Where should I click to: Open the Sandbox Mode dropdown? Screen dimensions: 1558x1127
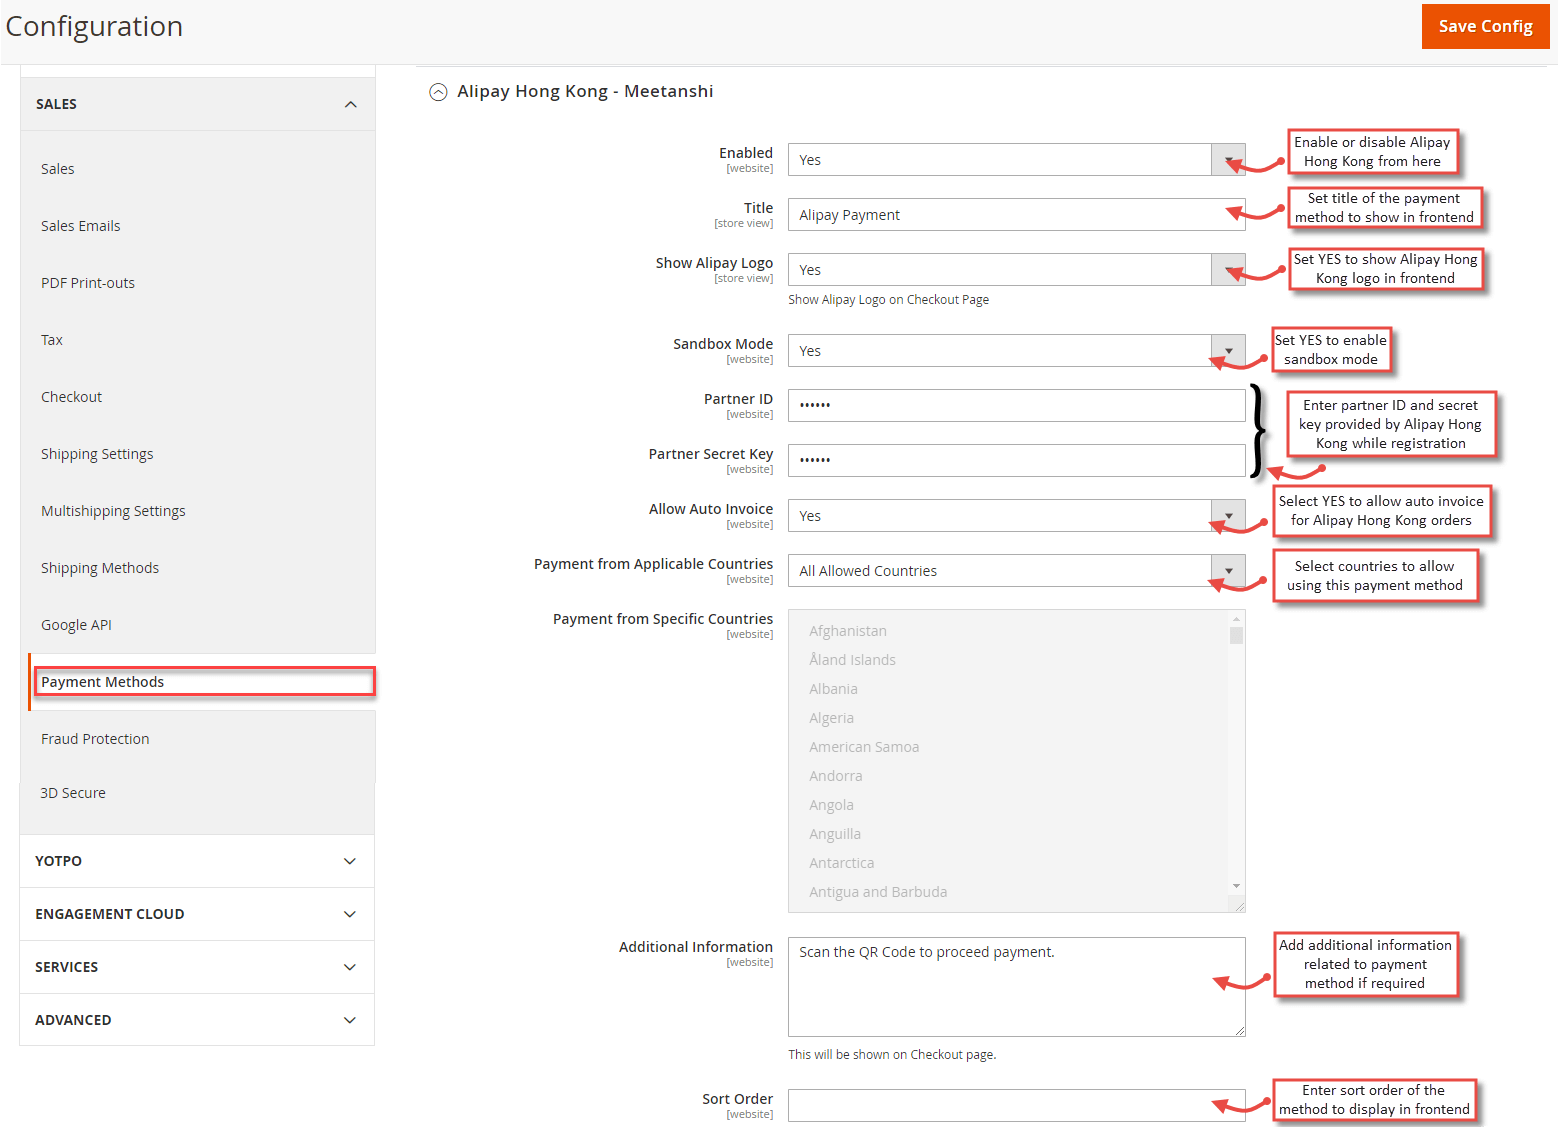1016,351
